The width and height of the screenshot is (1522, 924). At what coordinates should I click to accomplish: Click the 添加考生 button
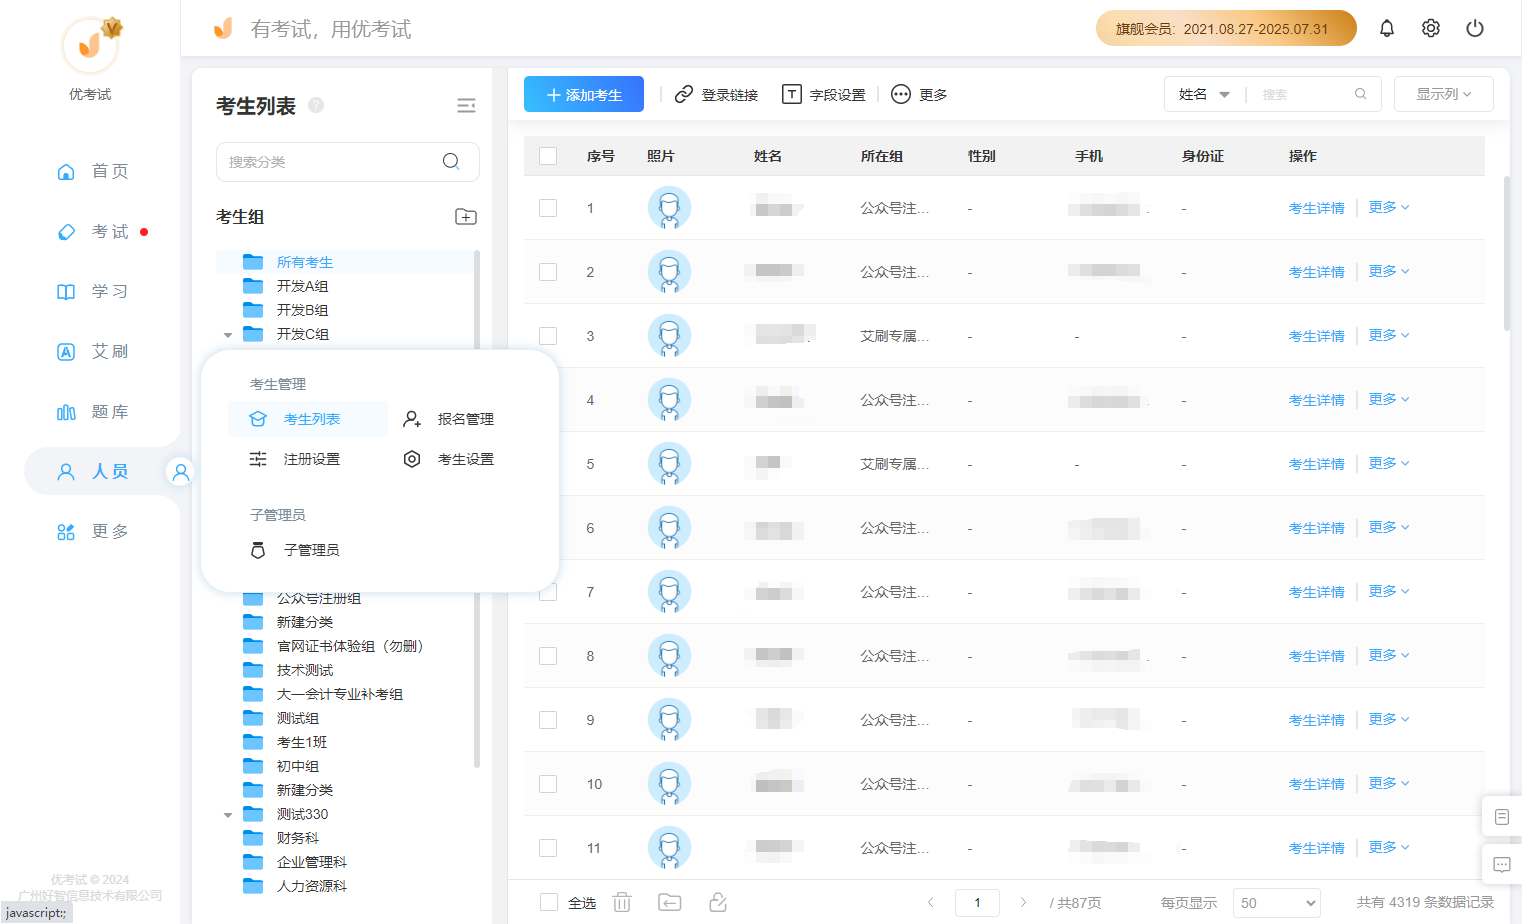click(584, 94)
